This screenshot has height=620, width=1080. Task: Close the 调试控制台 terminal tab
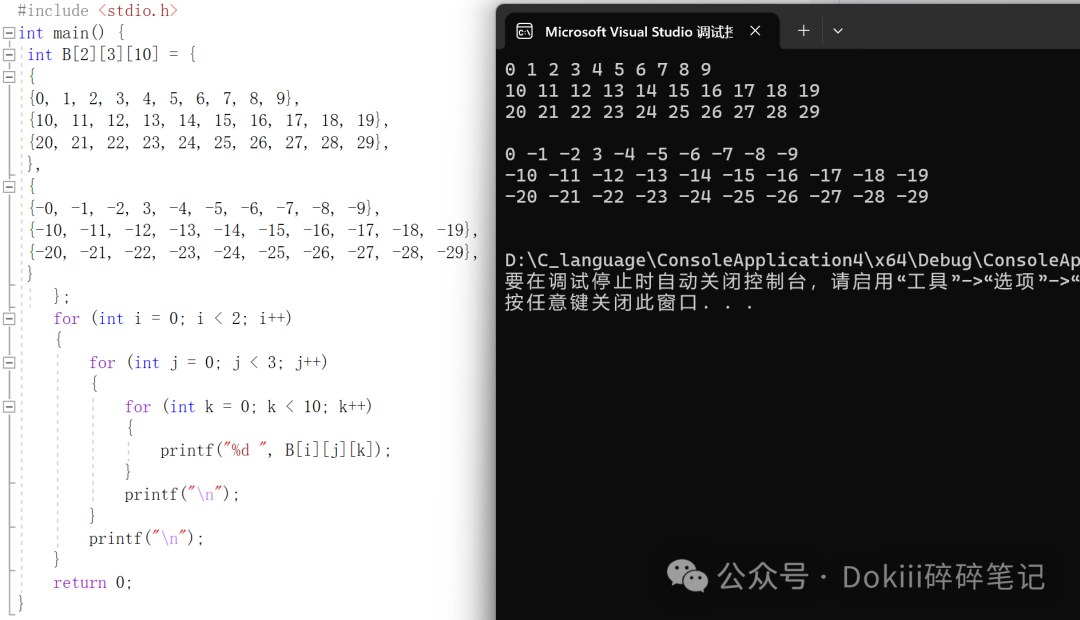(x=755, y=31)
